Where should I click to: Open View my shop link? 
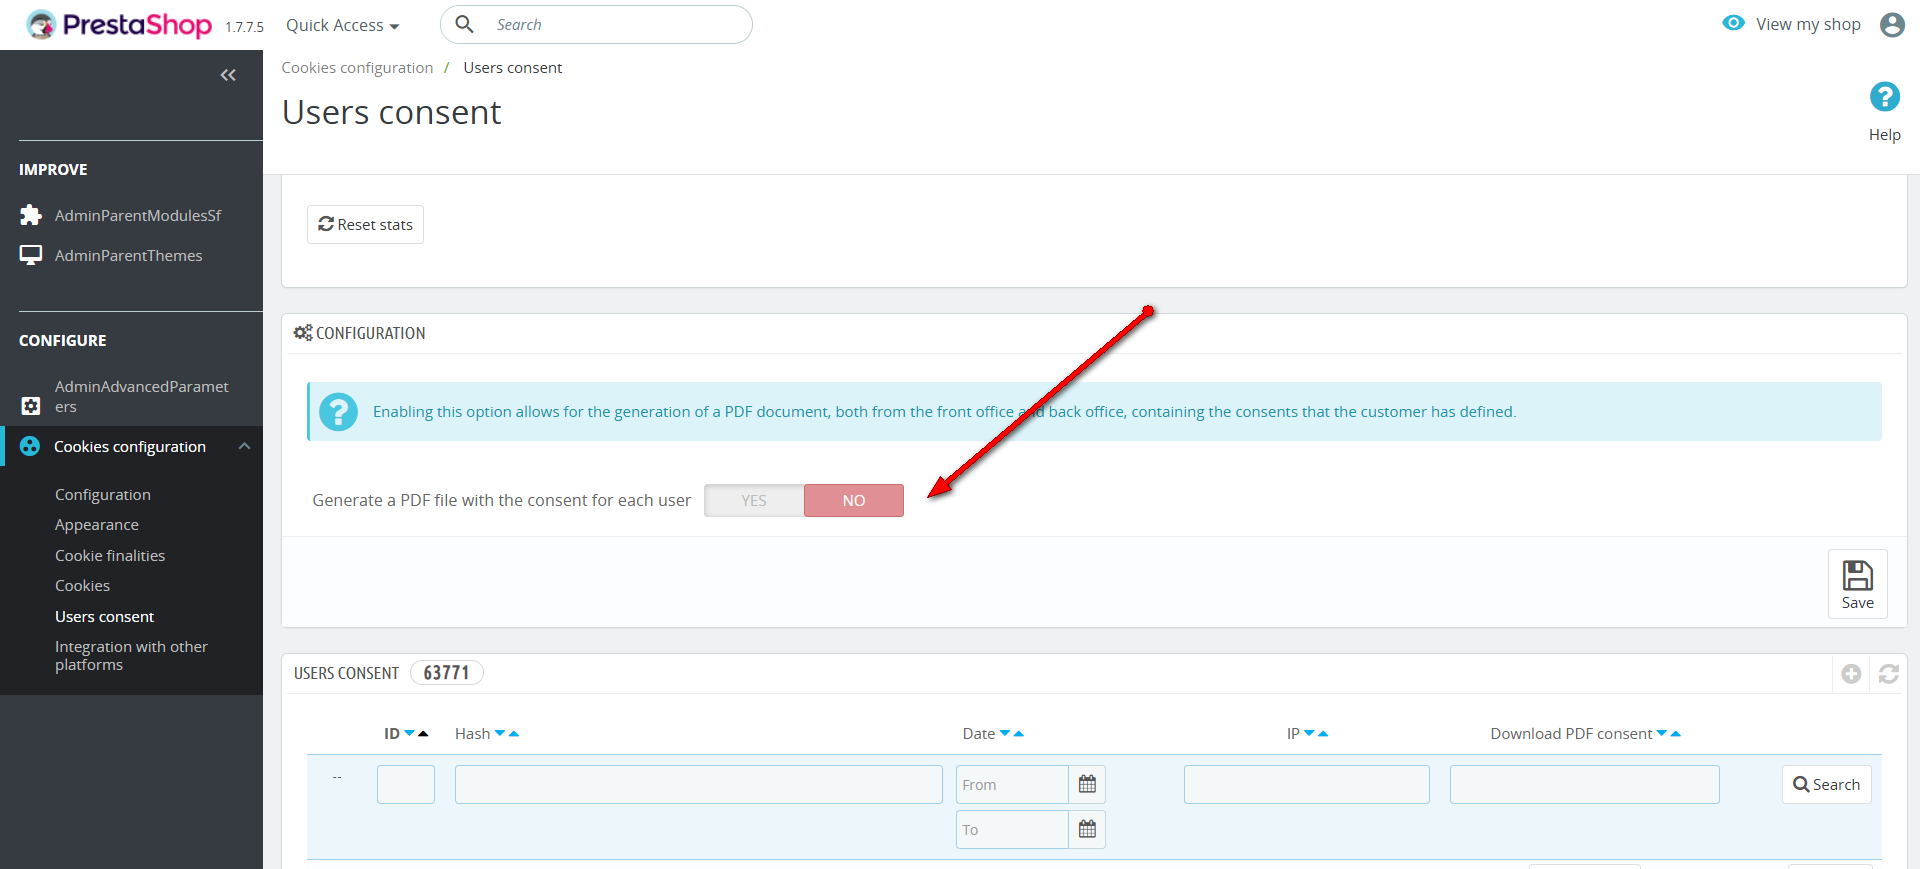[x=1808, y=24]
